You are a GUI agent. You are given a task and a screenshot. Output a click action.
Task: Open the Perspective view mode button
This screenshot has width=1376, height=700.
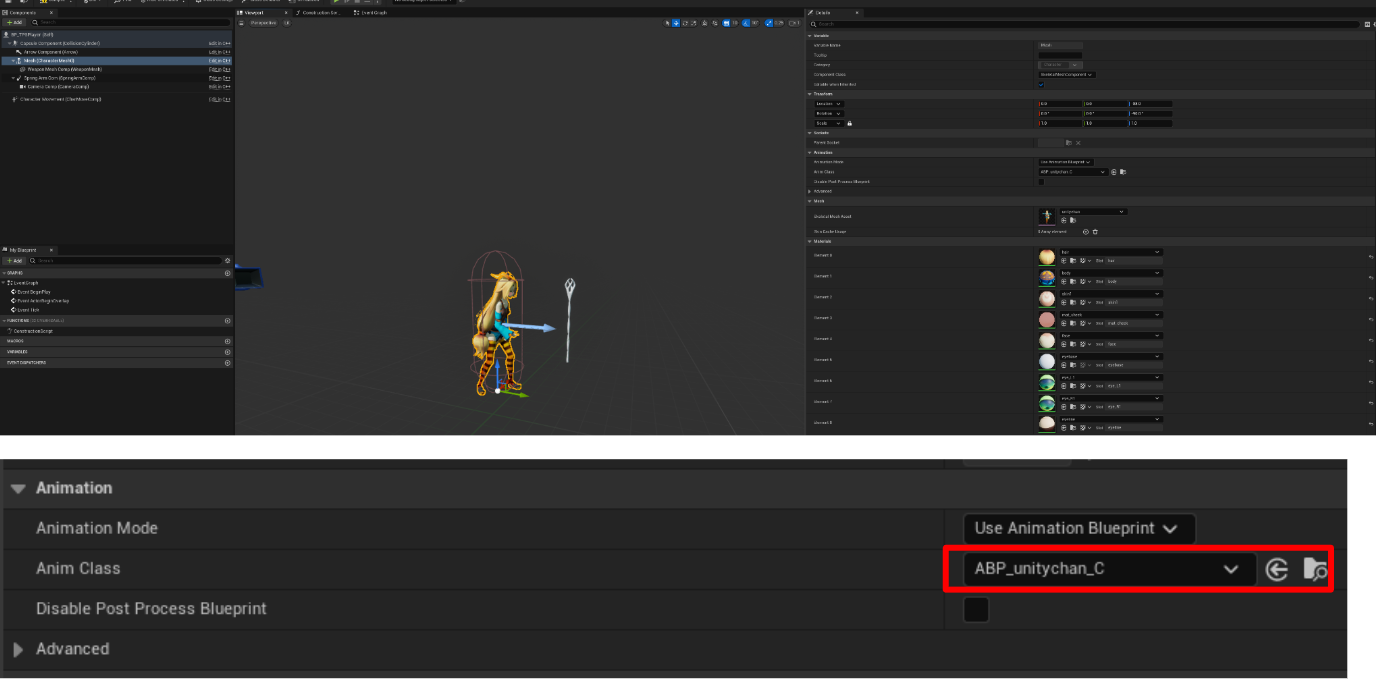pos(264,23)
